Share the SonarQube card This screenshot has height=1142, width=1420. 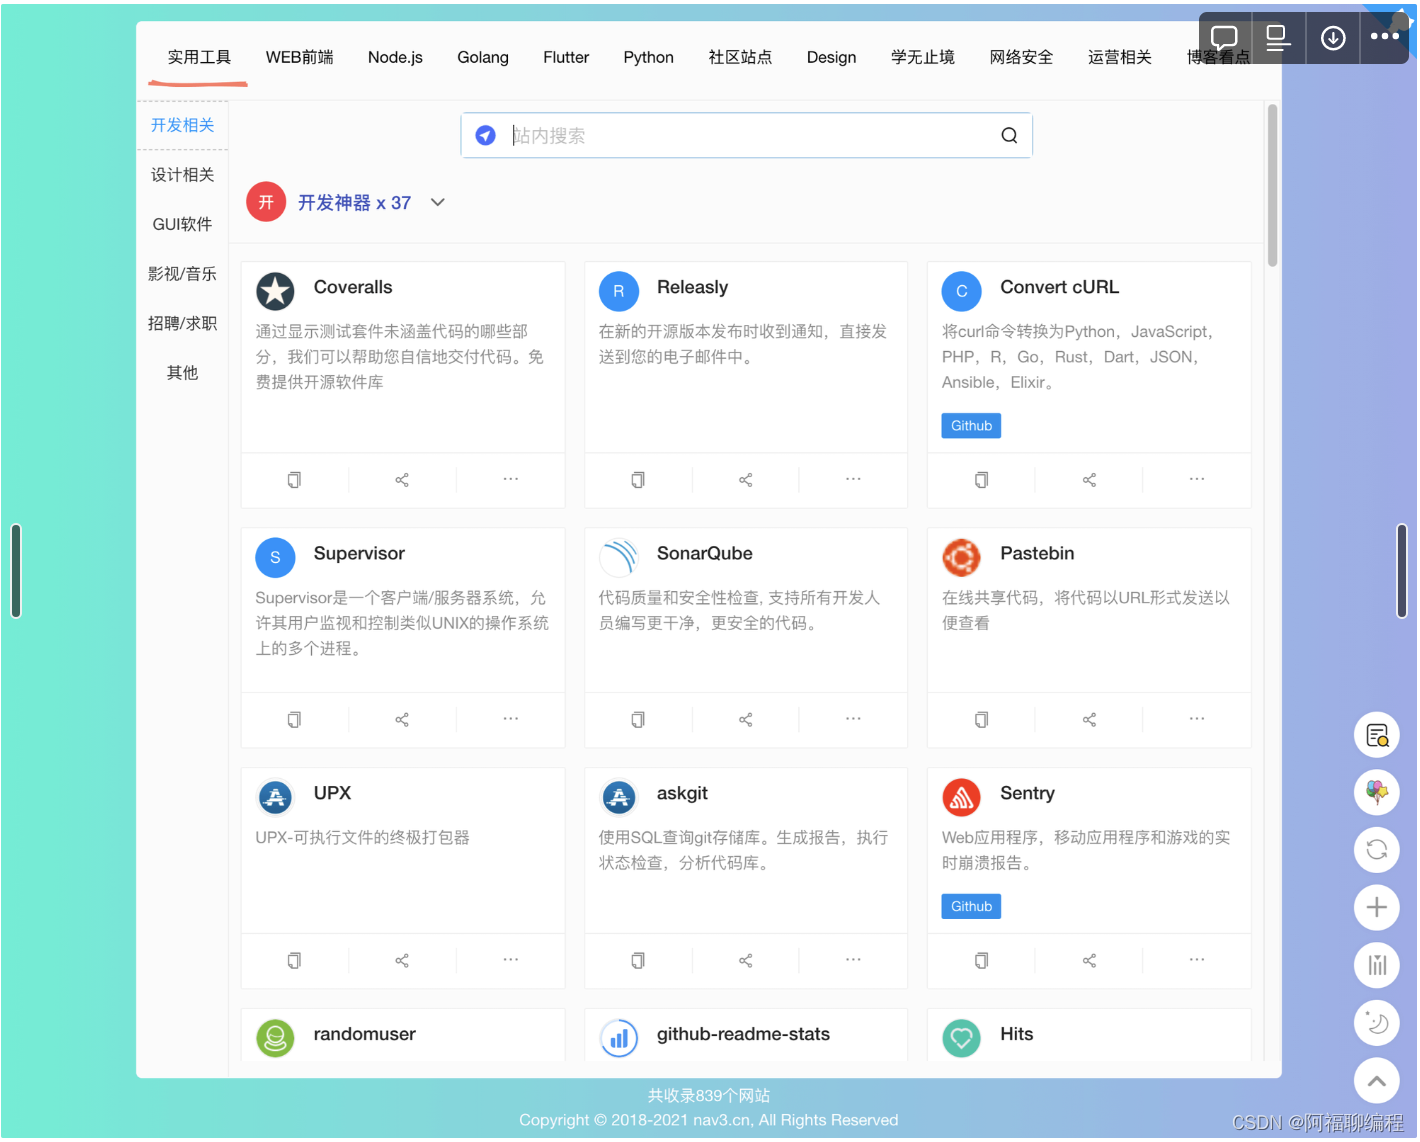pyautogui.click(x=746, y=720)
